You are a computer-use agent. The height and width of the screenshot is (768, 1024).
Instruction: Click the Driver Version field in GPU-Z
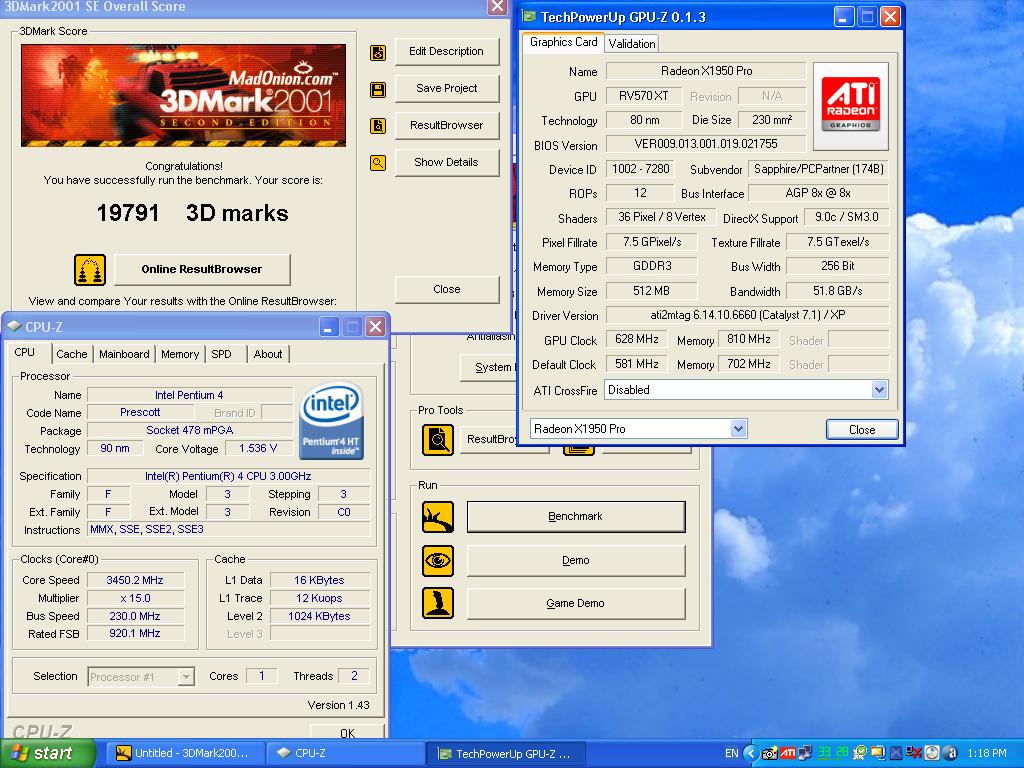[747, 315]
